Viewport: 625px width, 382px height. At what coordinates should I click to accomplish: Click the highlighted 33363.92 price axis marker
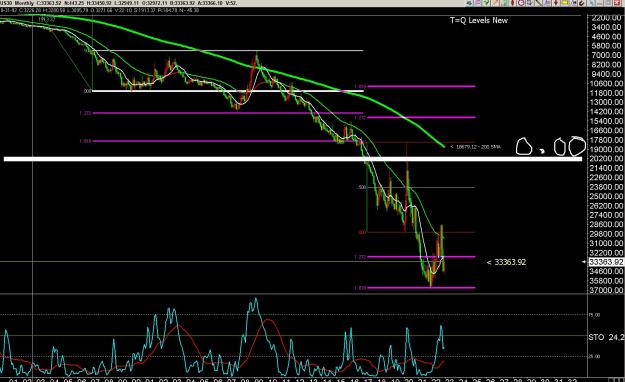pos(606,262)
